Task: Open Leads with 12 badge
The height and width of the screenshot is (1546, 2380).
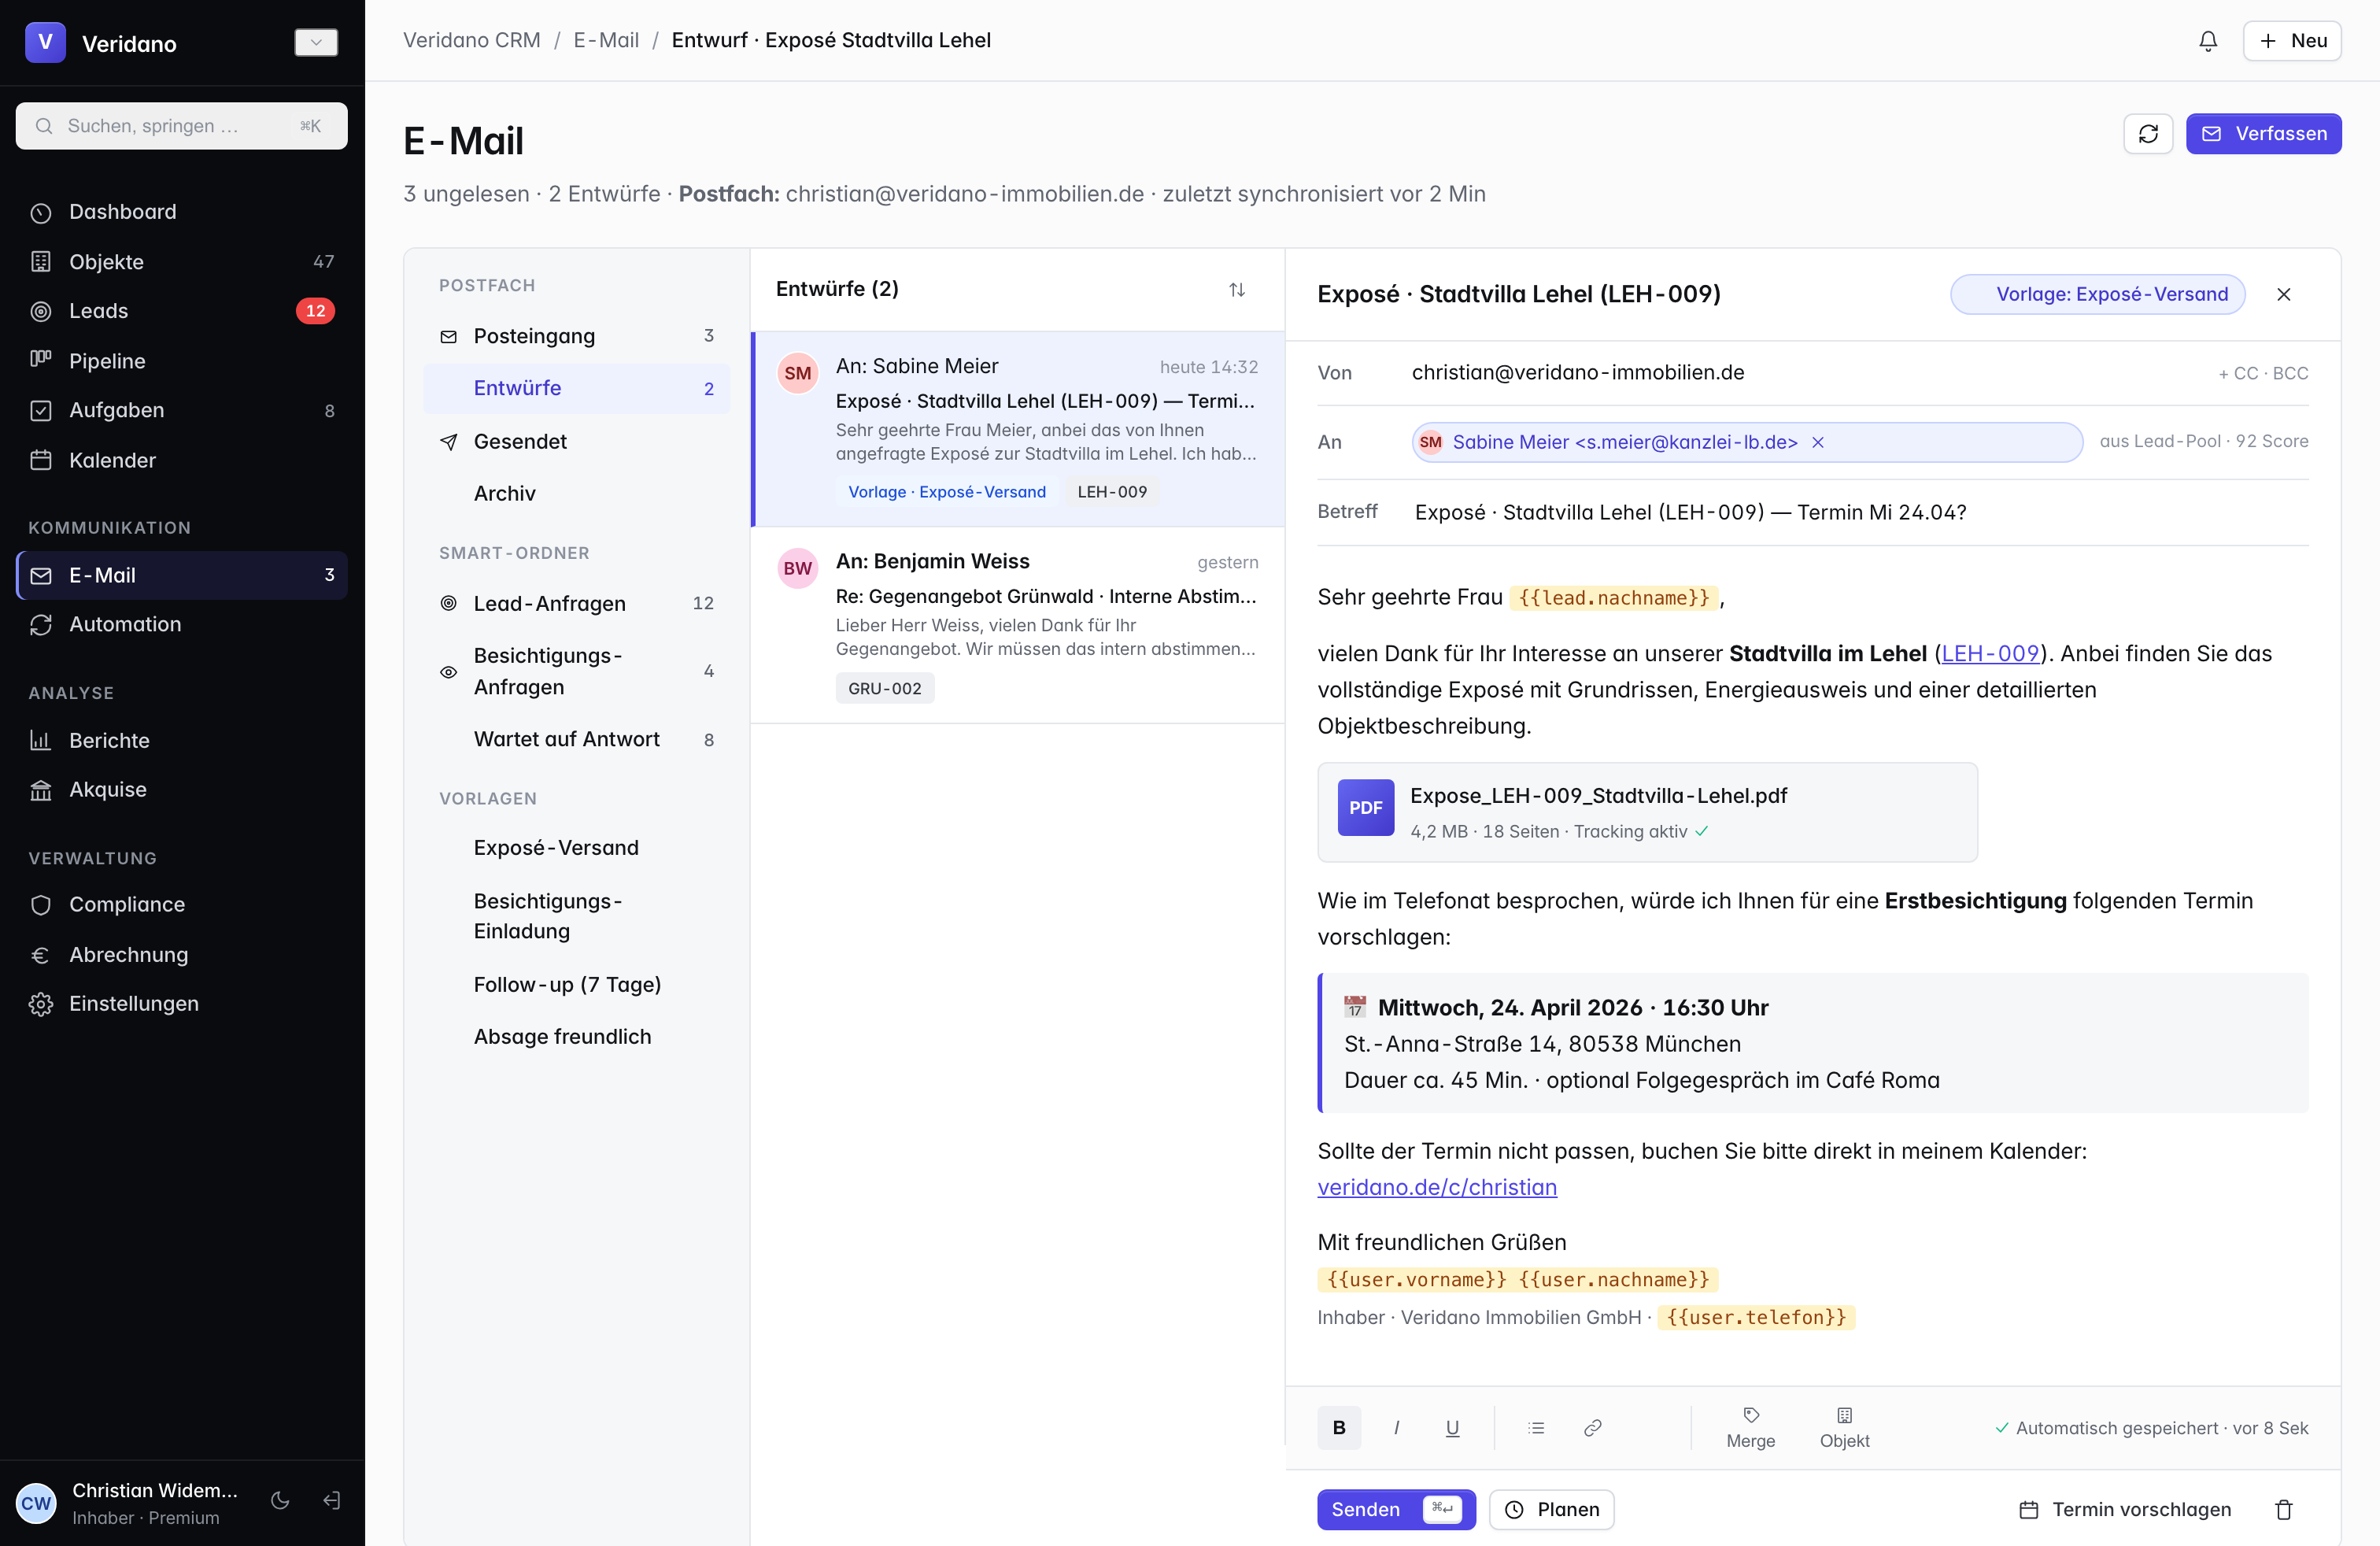Action: tap(181, 311)
